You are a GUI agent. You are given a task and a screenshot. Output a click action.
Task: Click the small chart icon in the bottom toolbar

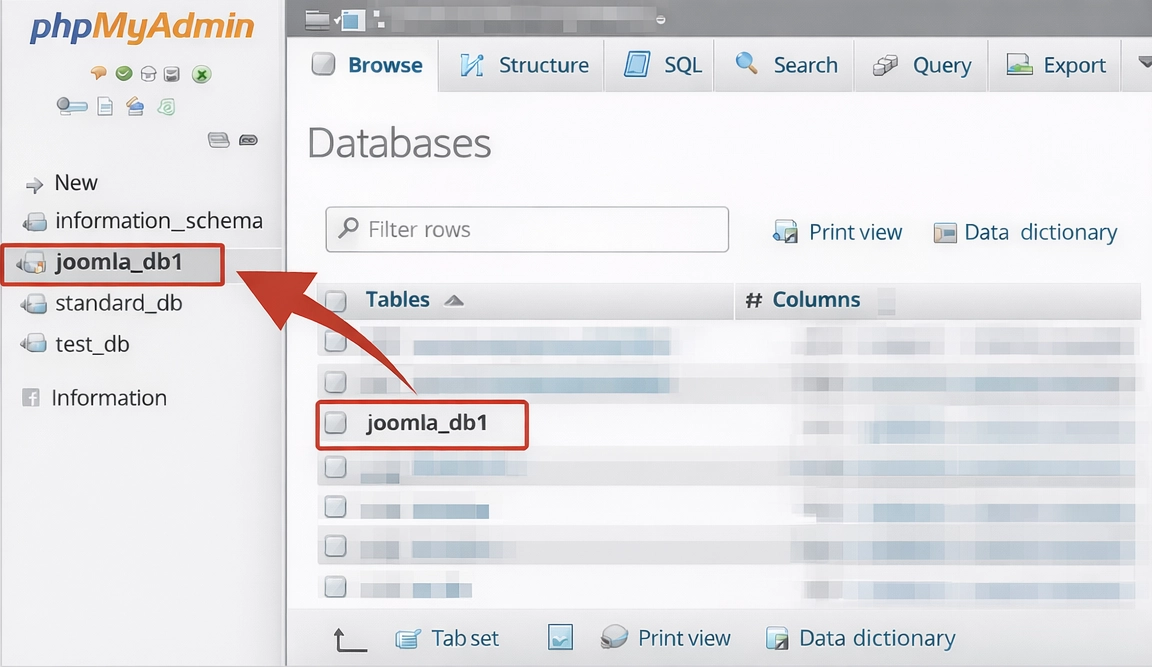[560, 637]
